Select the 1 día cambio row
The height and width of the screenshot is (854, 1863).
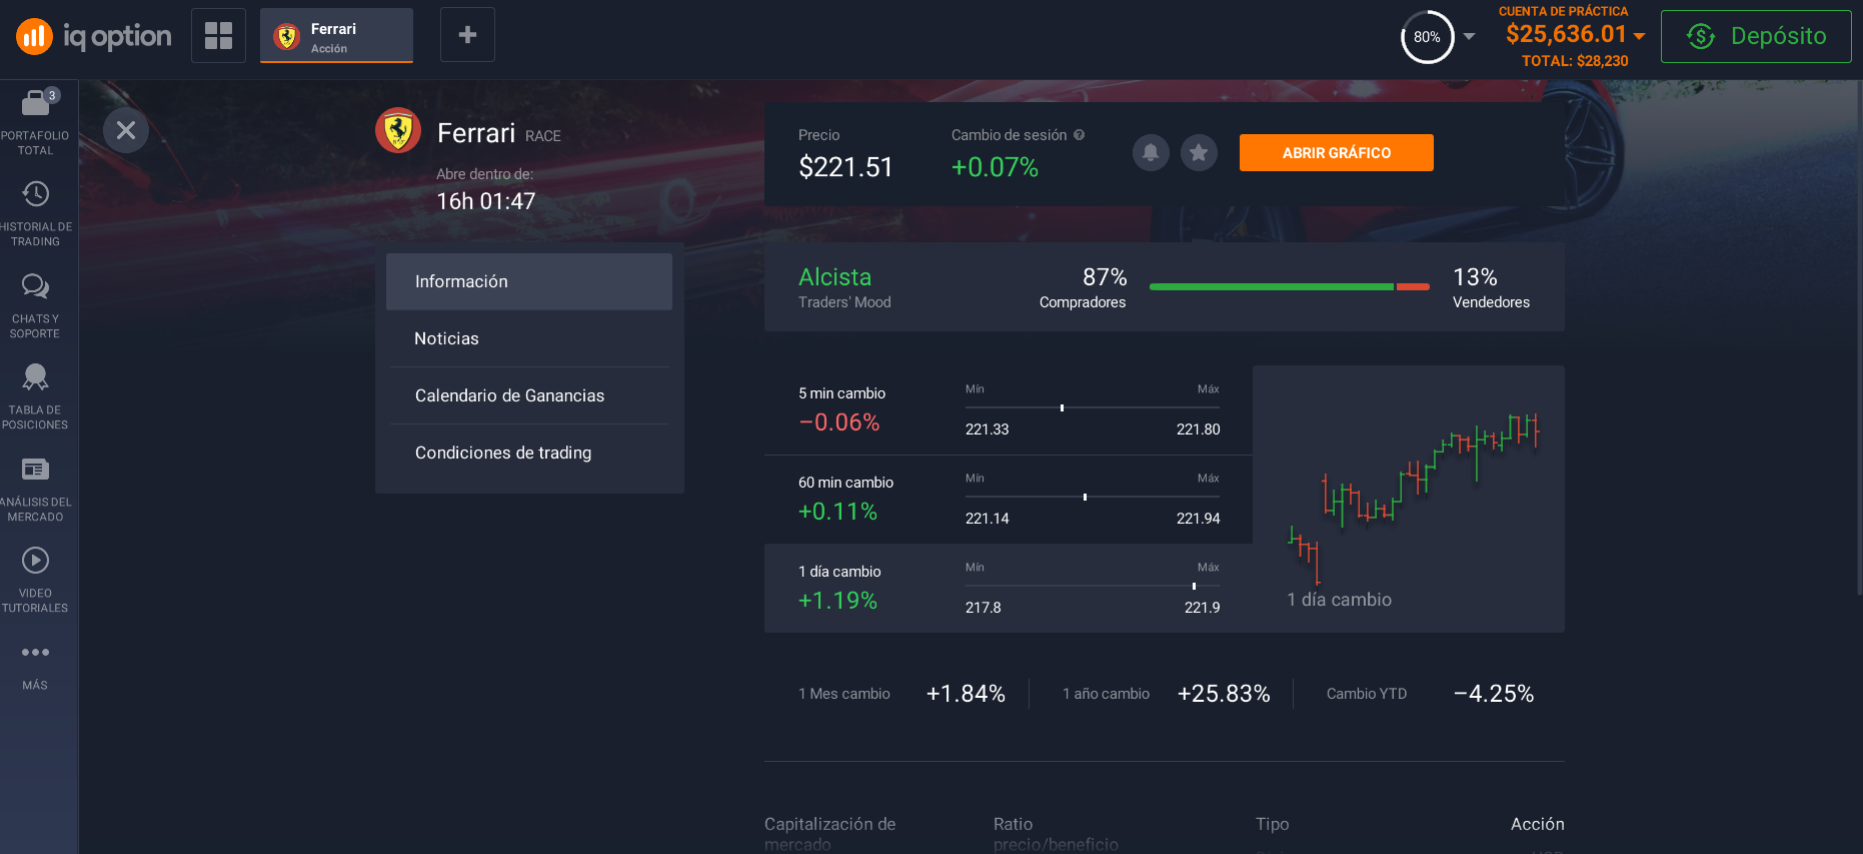[1008, 588]
